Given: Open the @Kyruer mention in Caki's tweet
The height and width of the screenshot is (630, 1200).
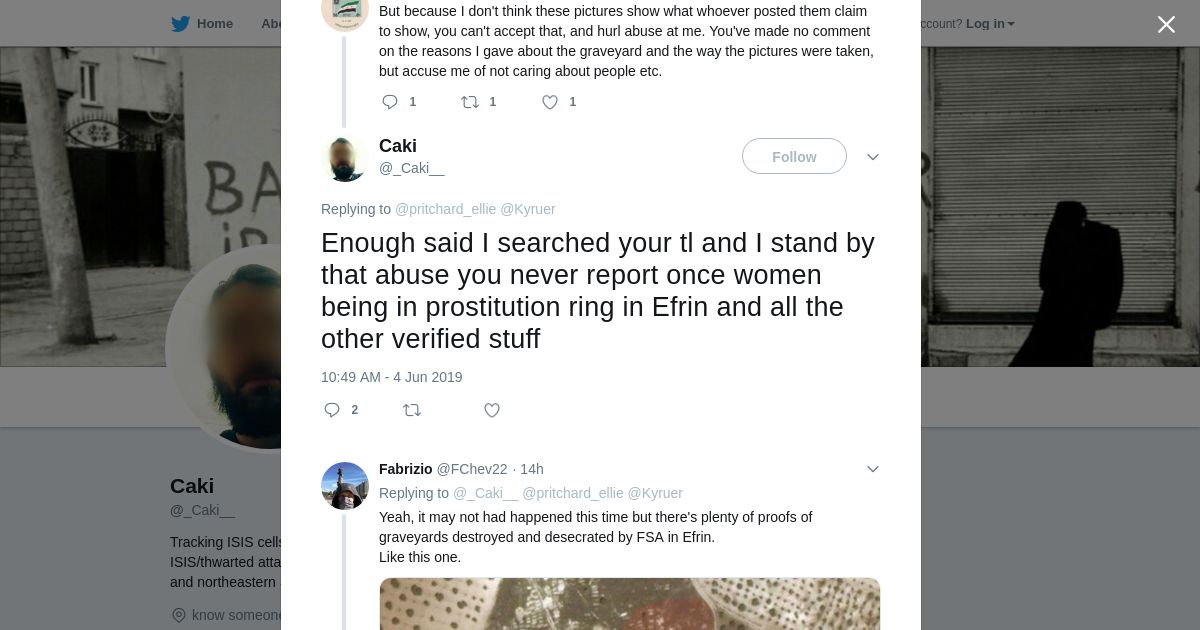Looking at the screenshot, I should click(527, 209).
